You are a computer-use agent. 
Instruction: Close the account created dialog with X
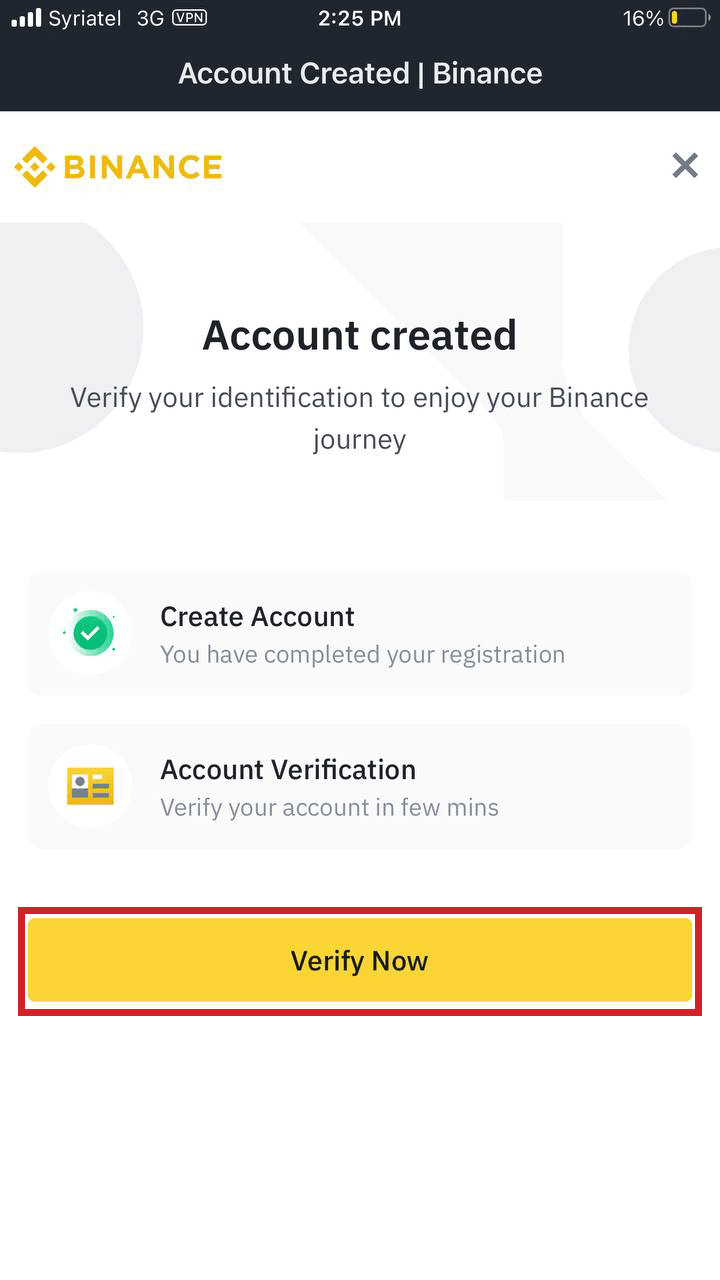click(685, 165)
